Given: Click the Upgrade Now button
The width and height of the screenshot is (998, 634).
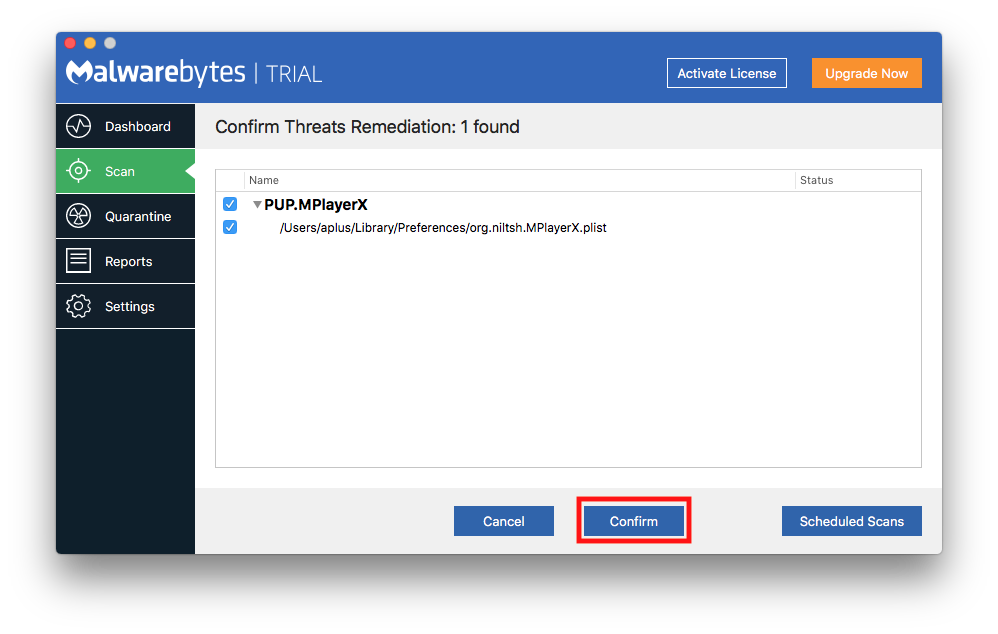Looking at the screenshot, I should click(x=866, y=73).
